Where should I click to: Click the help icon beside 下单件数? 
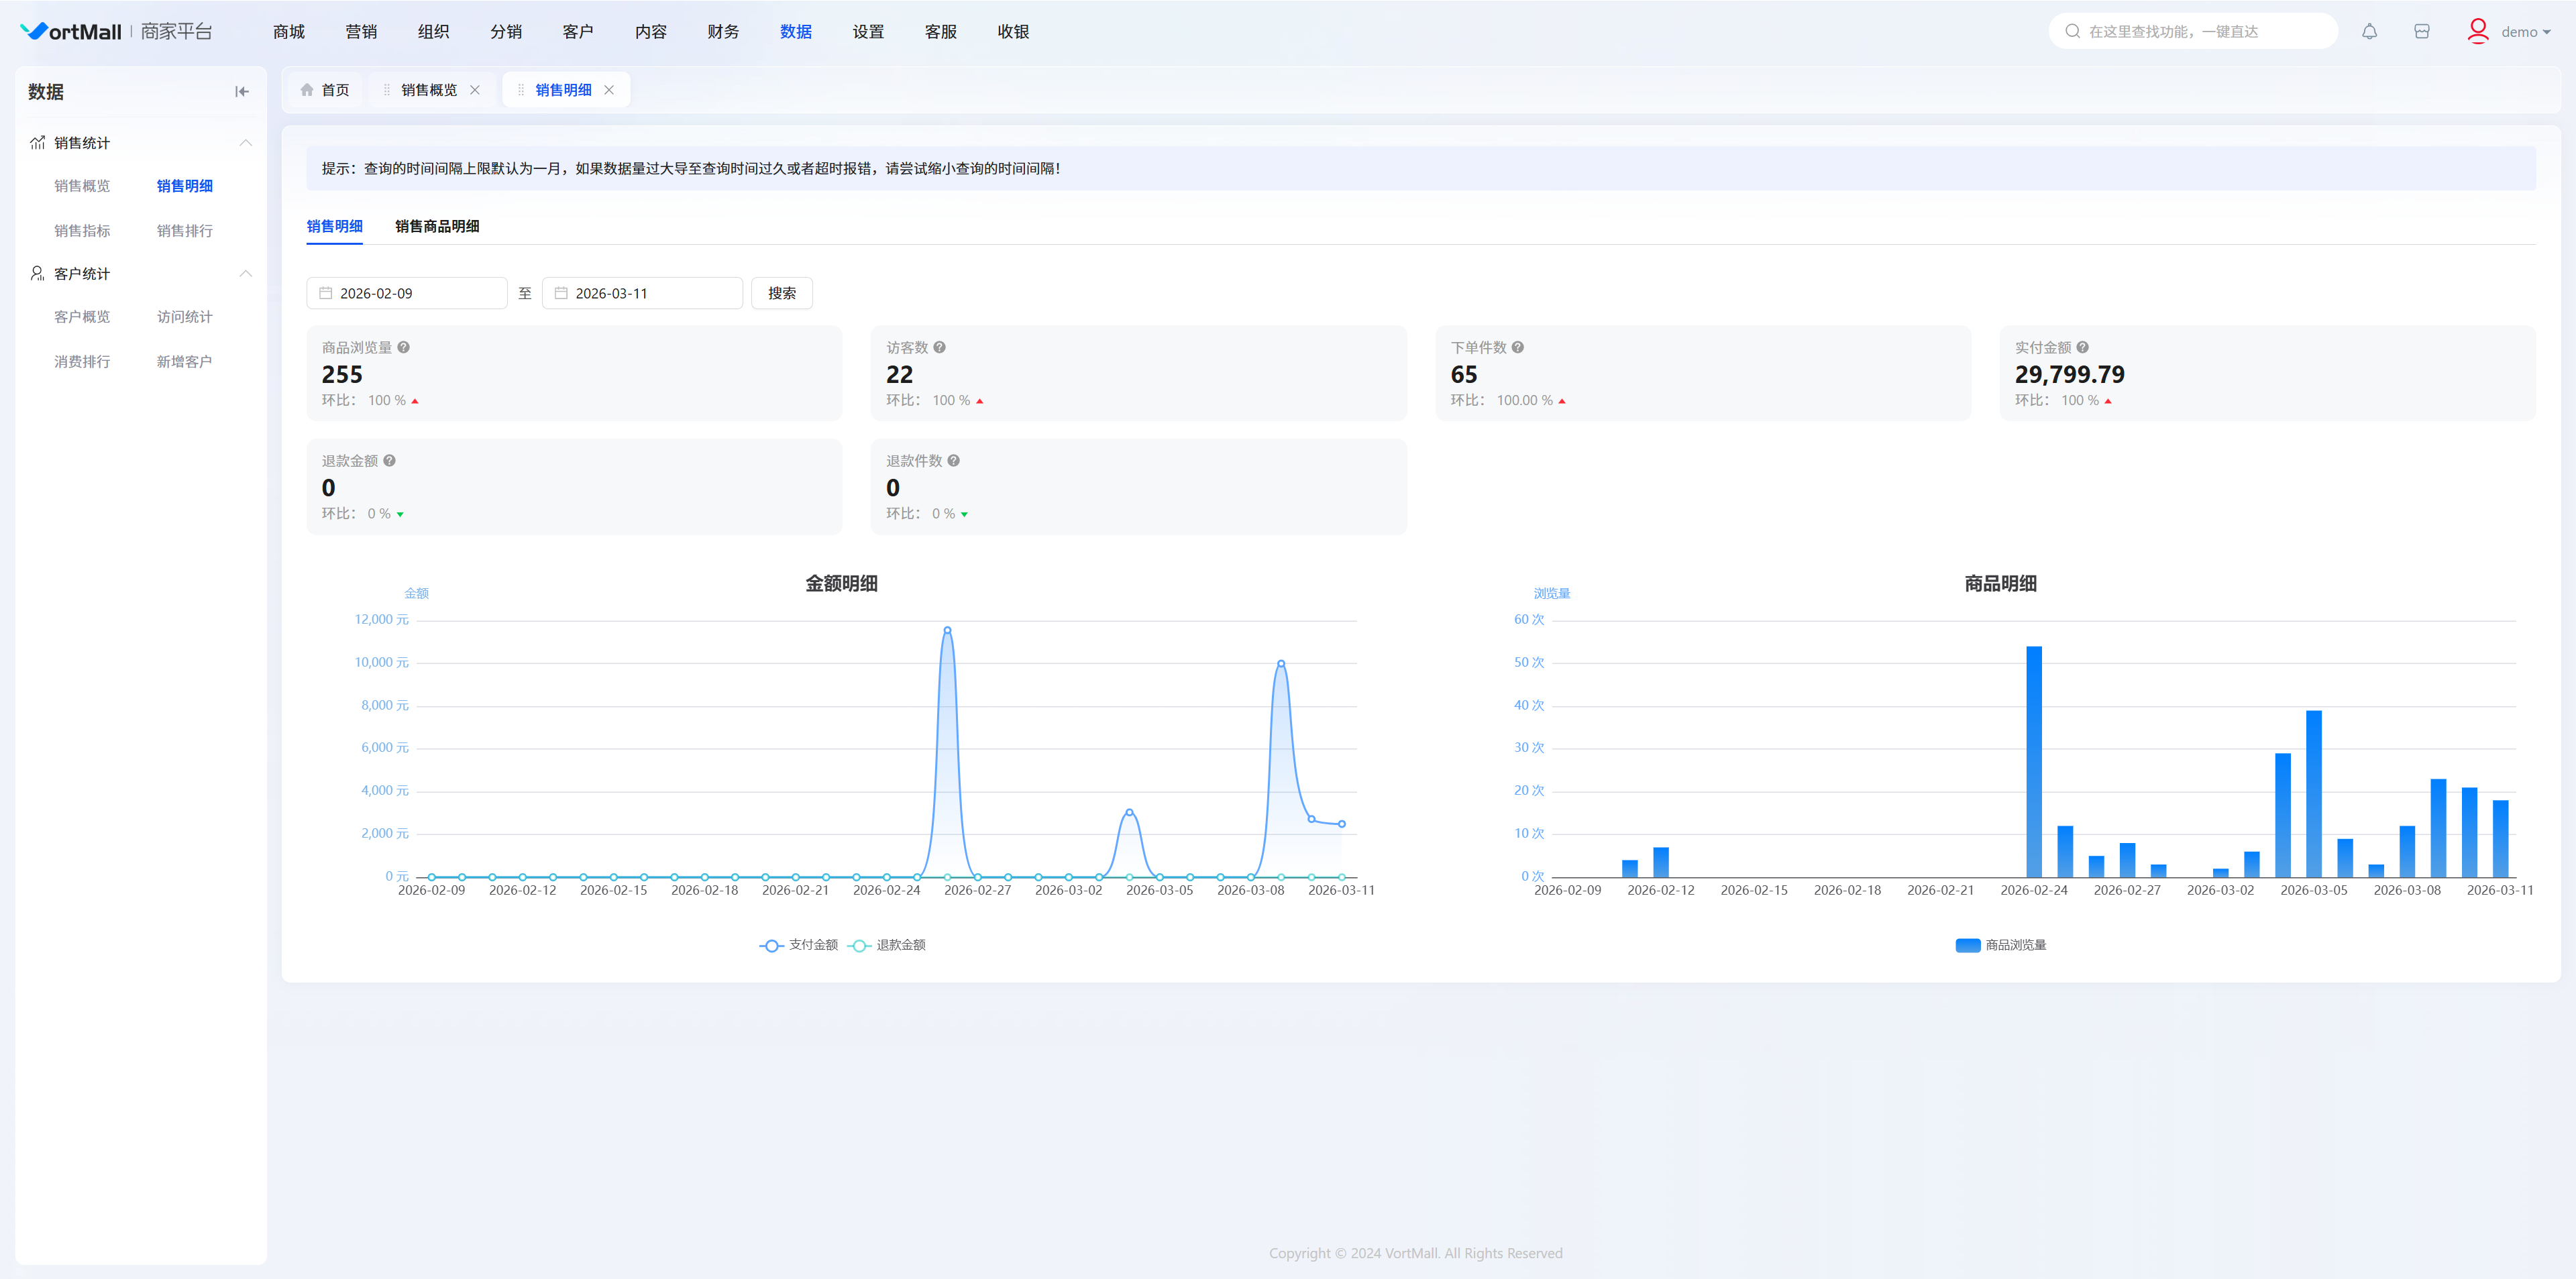1517,347
